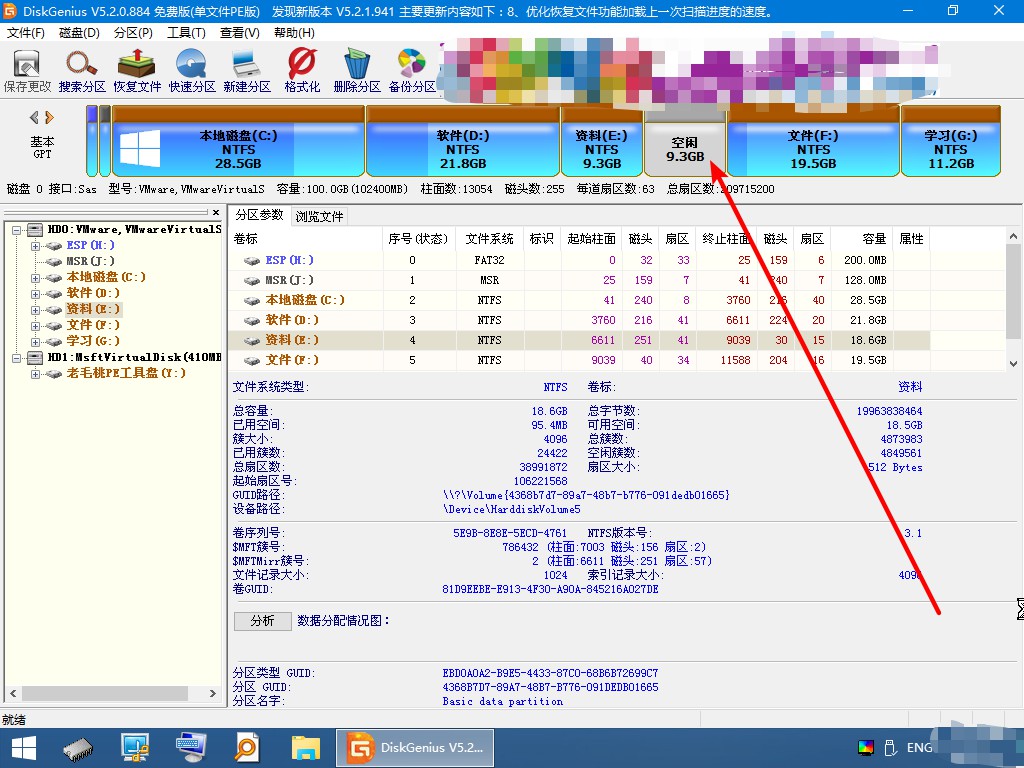Expand the 软件(D:) tree node
The height and width of the screenshot is (768, 1024).
tap(35, 294)
